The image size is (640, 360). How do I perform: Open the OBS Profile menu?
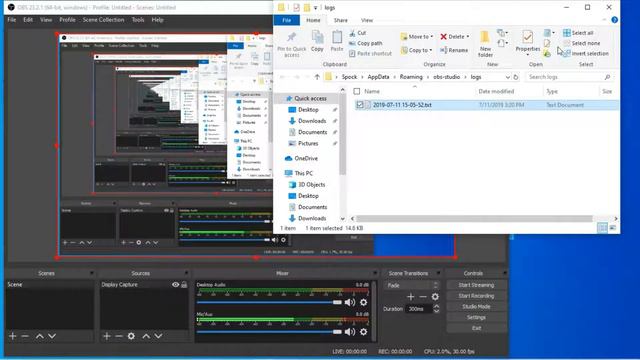click(67, 20)
